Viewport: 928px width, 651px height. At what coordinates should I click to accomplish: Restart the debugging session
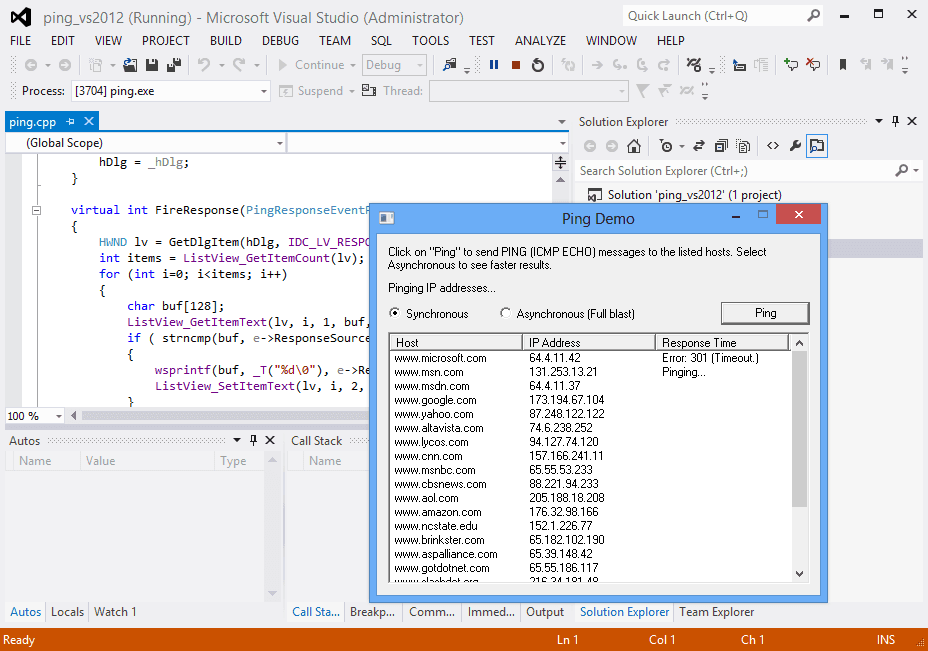tap(537, 65)
